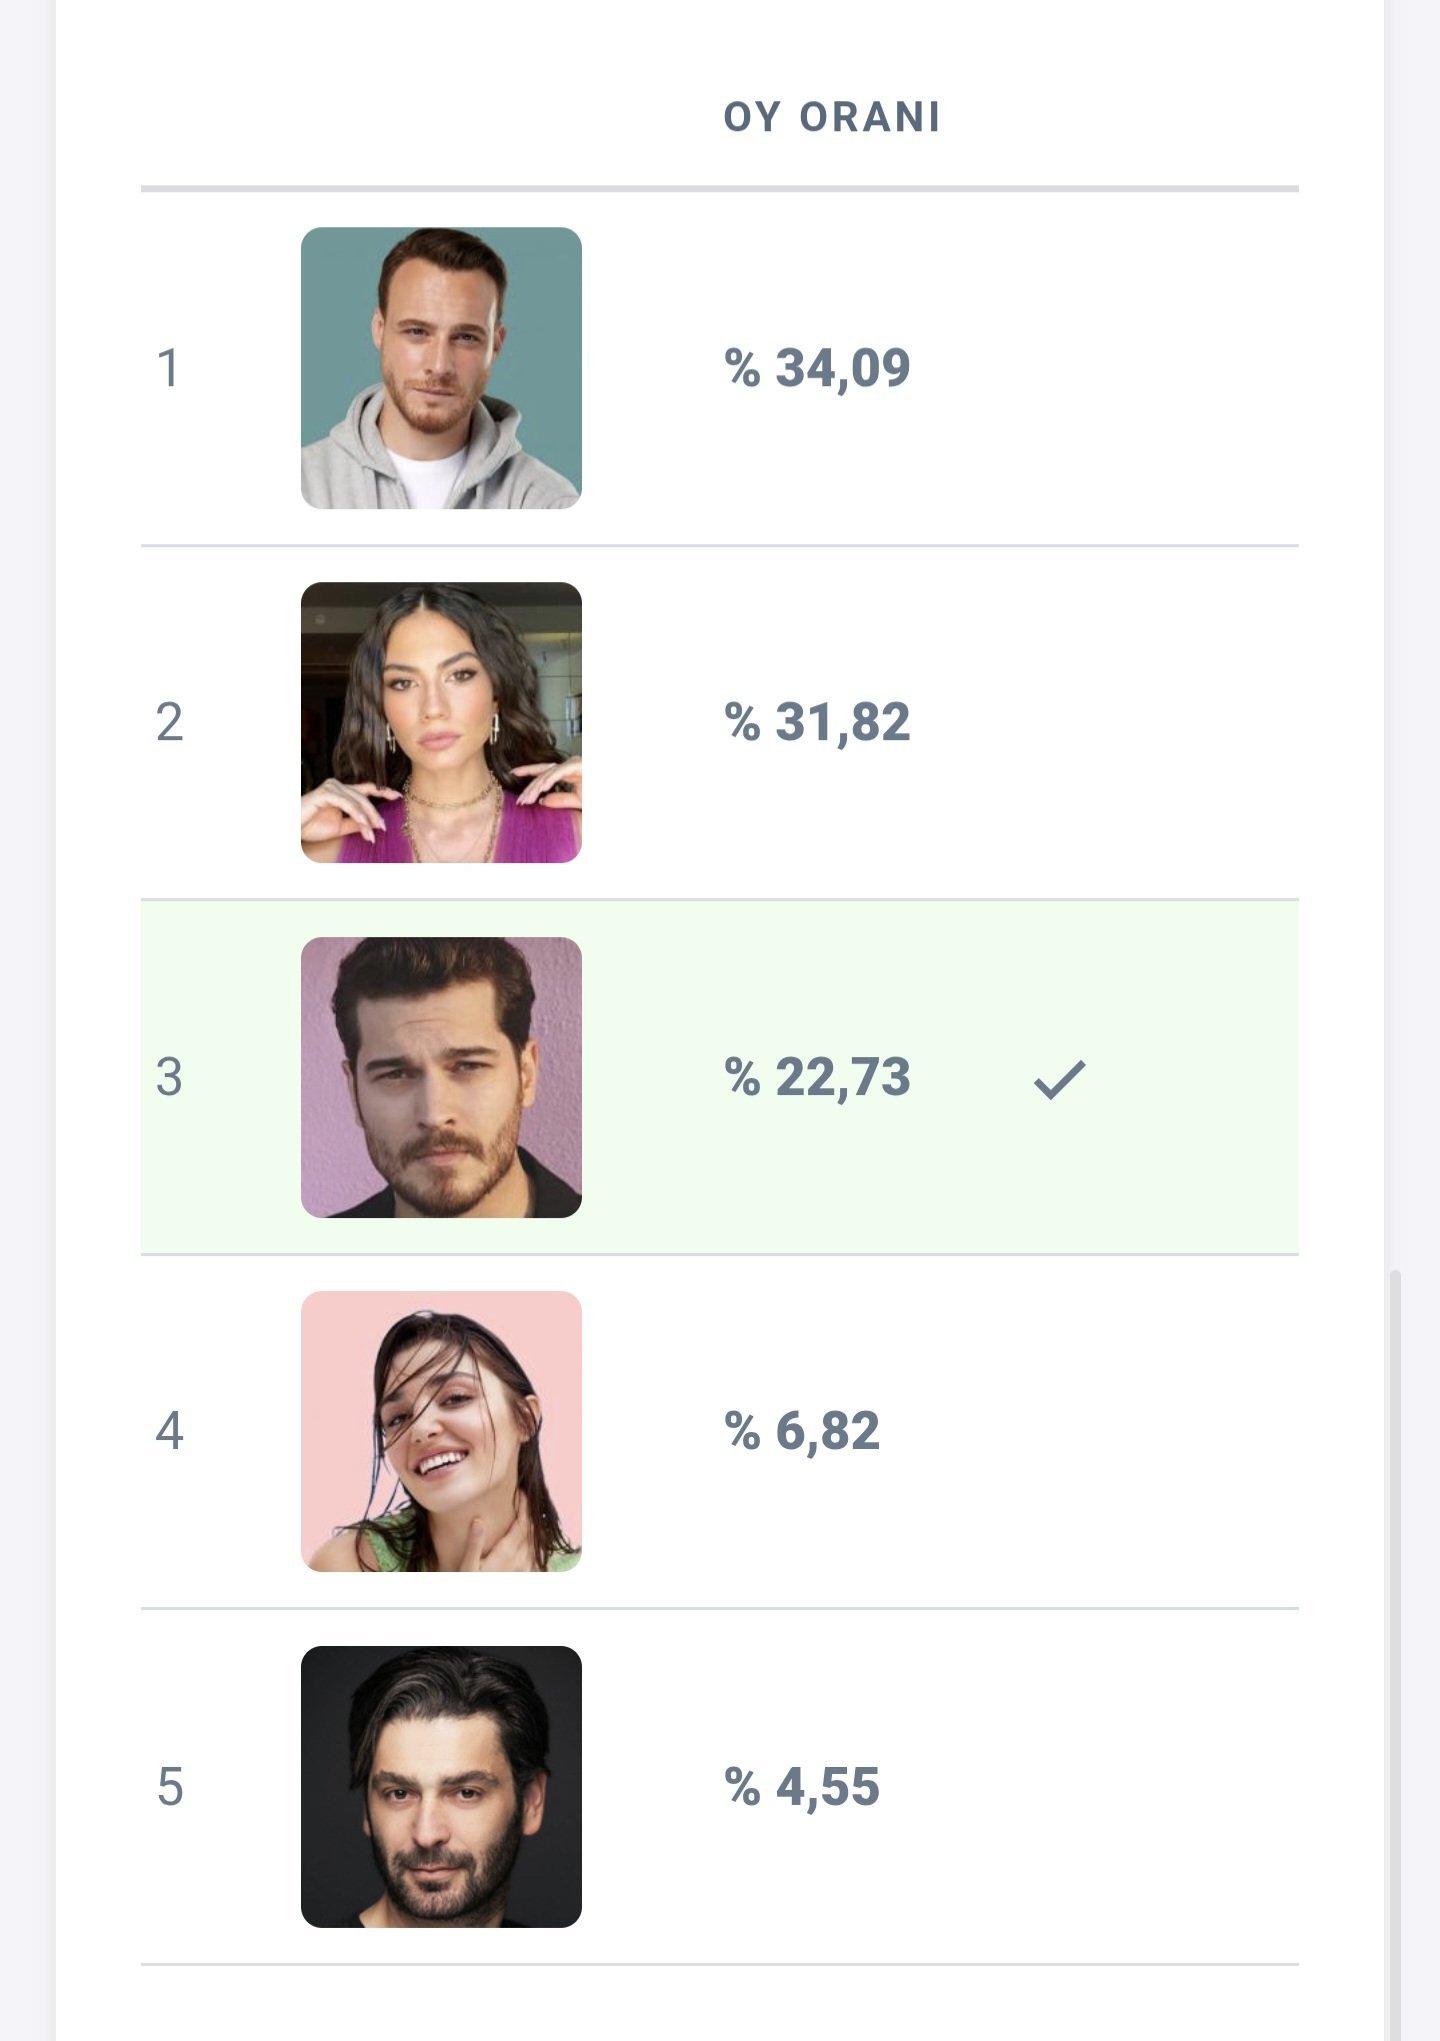Screen dimensions: 1440x2041
Task: Click rank number 5 in the list
Action: [x=170, y=1787]
